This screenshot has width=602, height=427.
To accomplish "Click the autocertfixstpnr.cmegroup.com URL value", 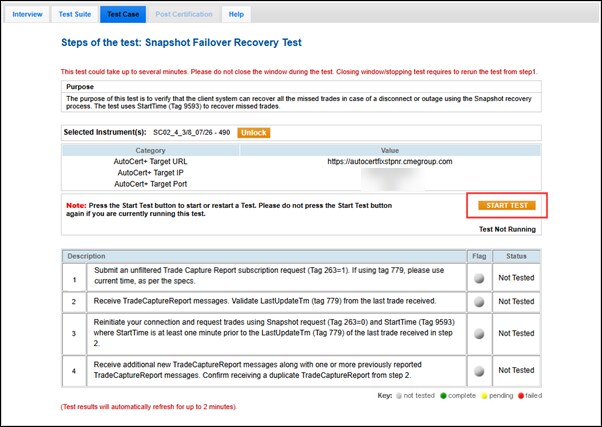I will (389, 161).
